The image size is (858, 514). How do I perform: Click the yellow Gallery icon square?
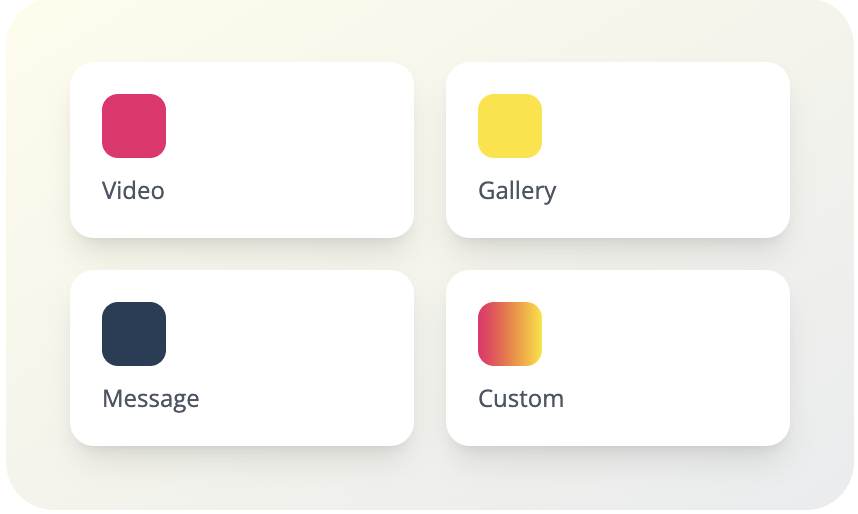[510, 126]
